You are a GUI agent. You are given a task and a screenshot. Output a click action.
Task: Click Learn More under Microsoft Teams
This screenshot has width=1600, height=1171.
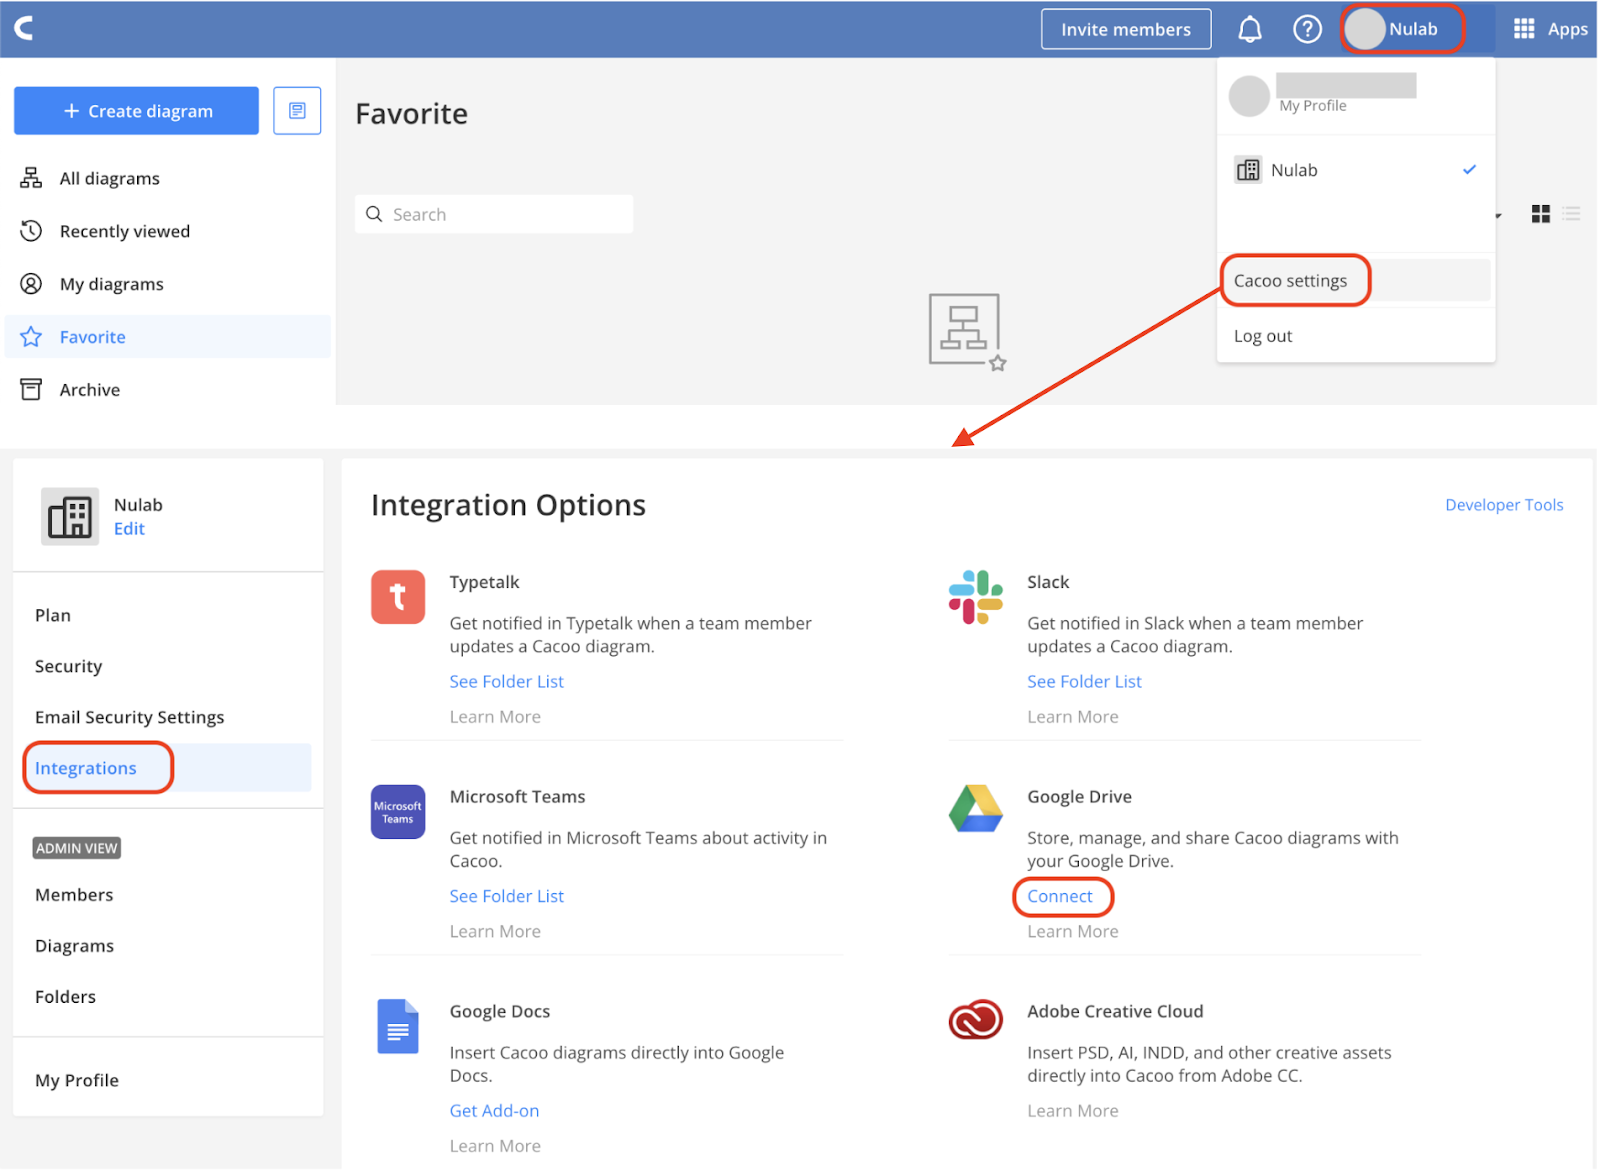click(495, 931)
